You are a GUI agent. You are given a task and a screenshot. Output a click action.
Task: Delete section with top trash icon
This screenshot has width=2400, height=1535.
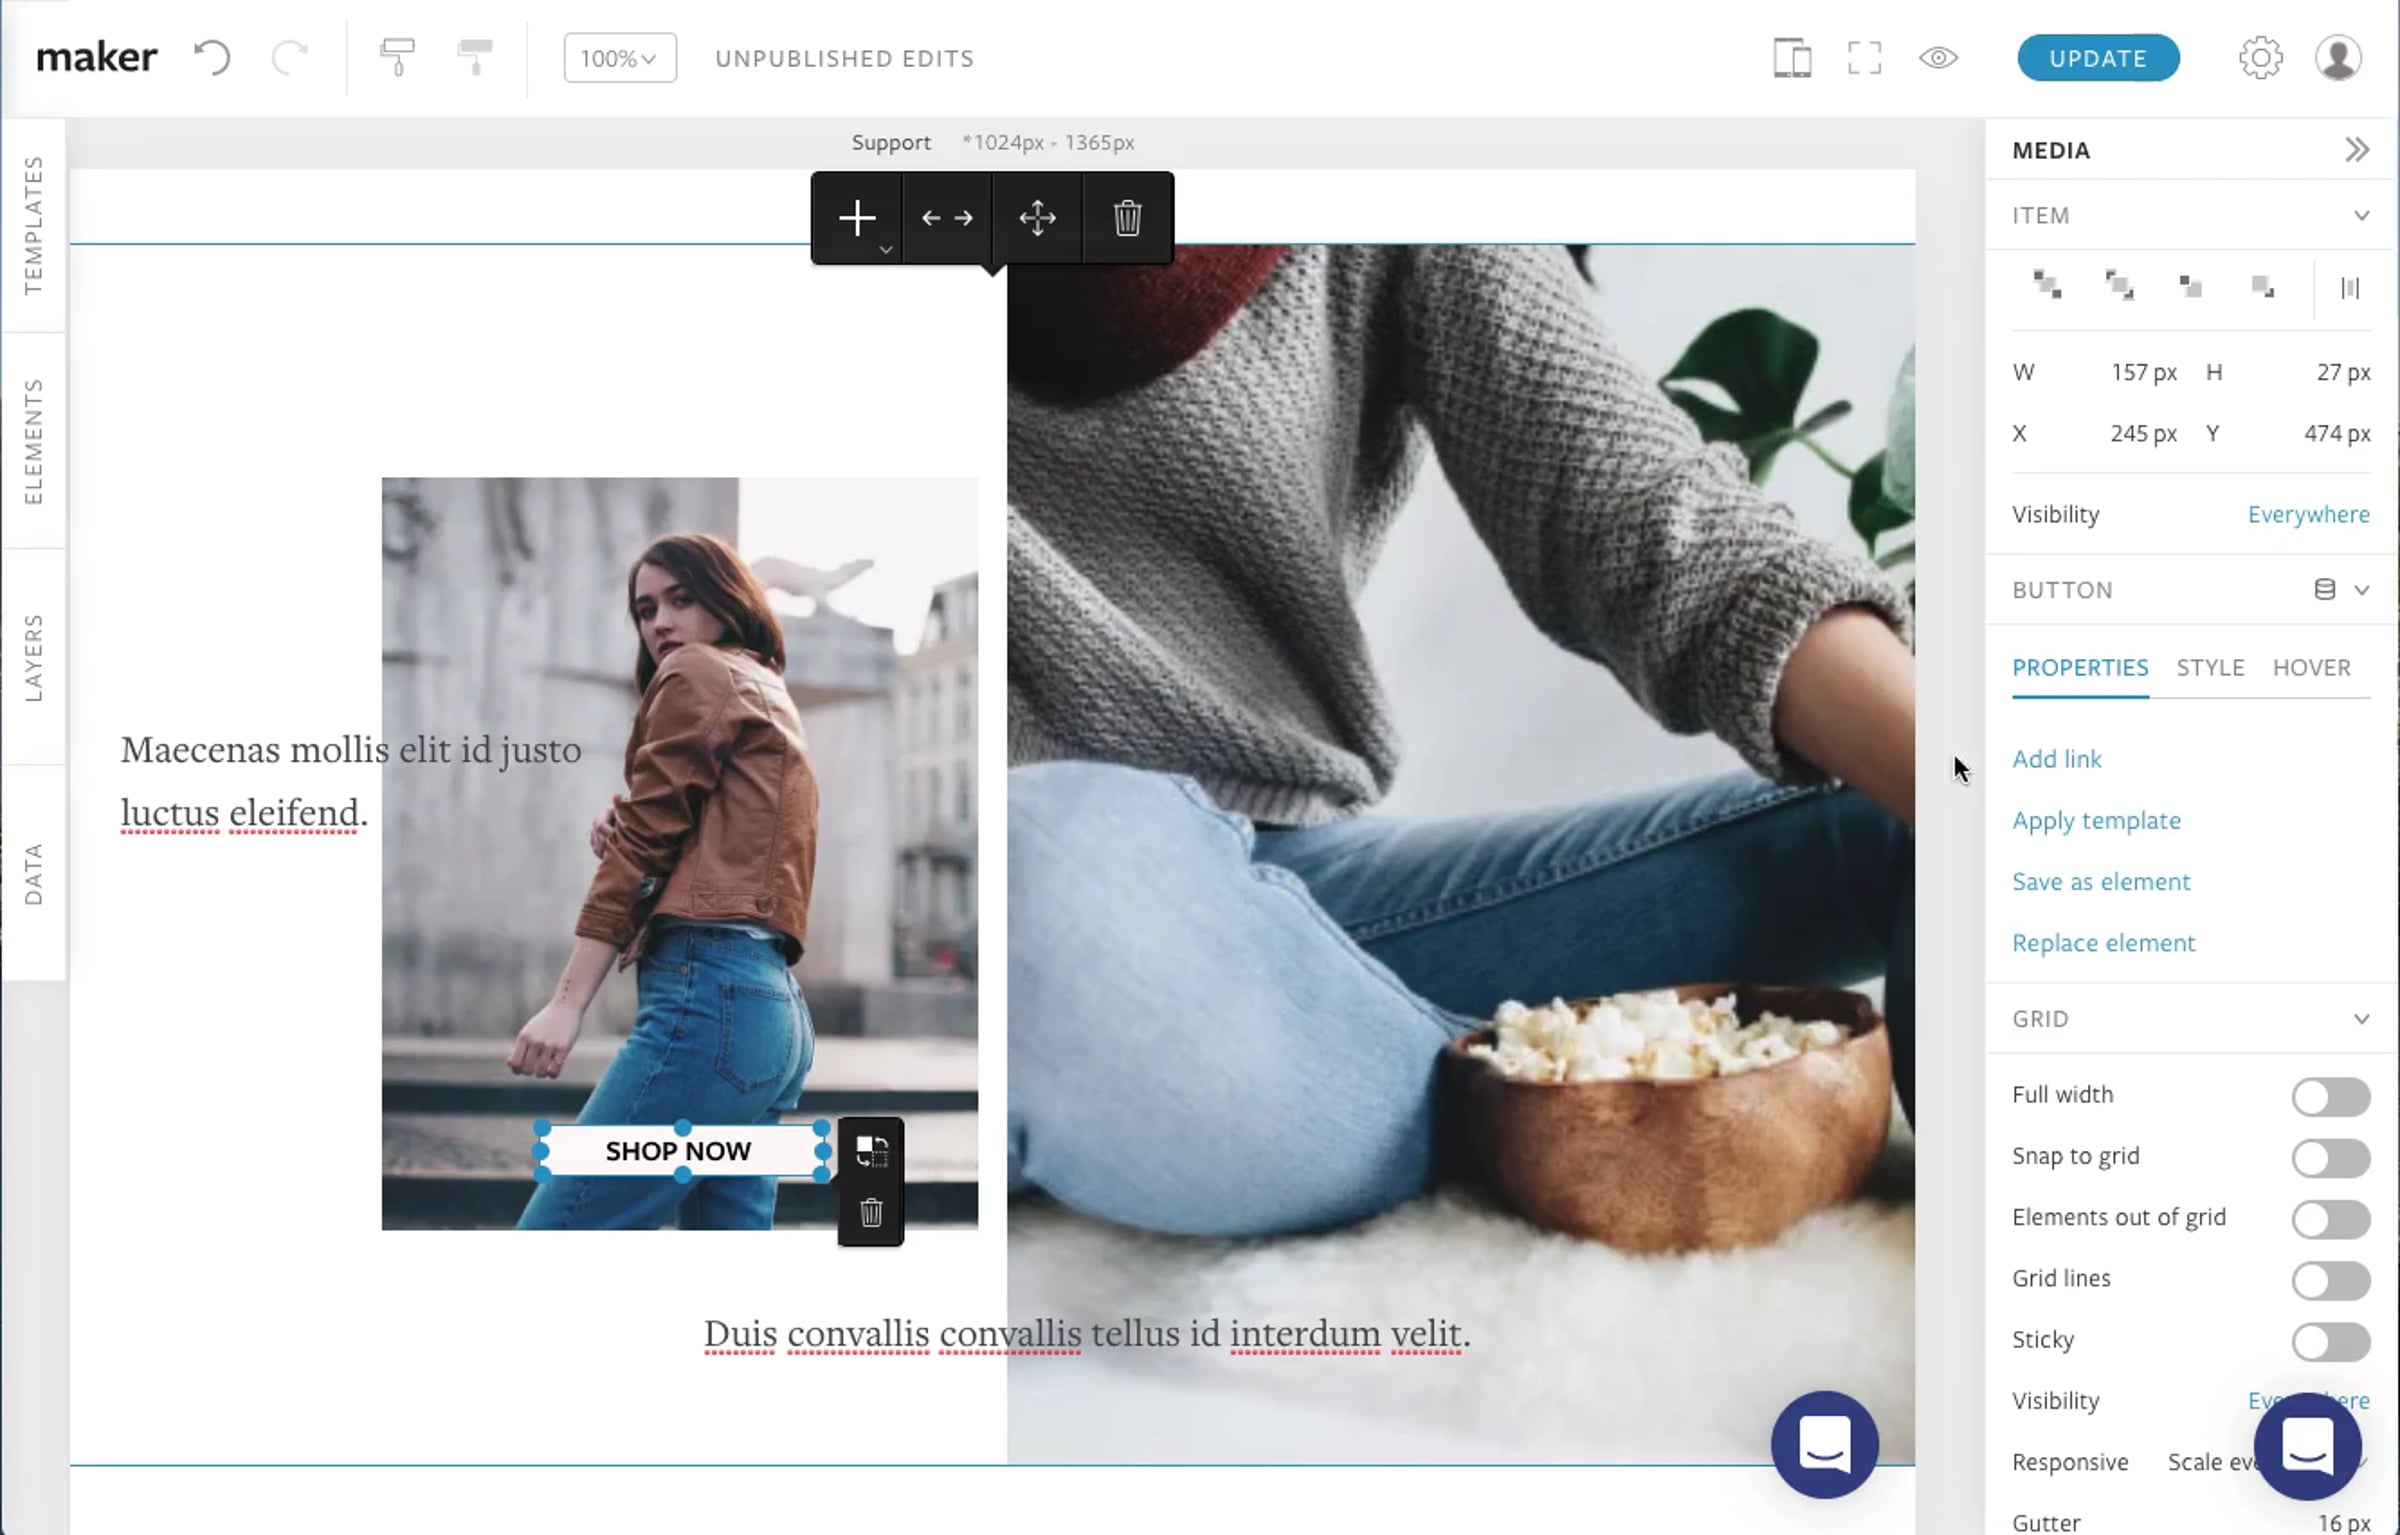point(1127,218)
